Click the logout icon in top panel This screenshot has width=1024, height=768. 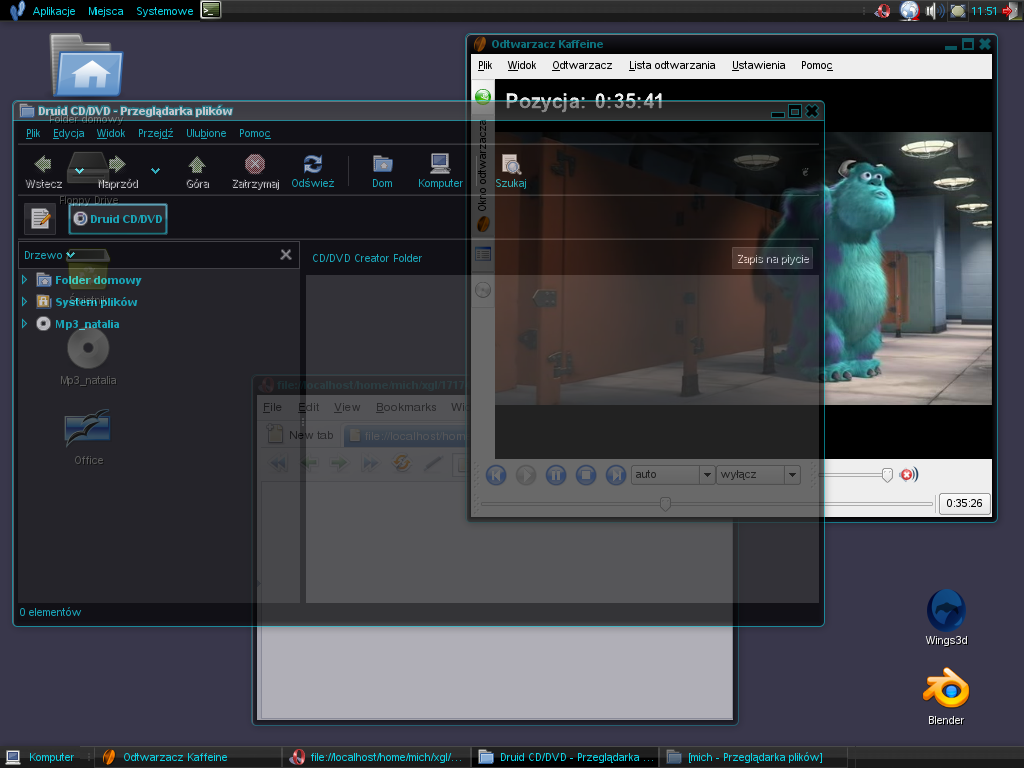pos(1010,11)
